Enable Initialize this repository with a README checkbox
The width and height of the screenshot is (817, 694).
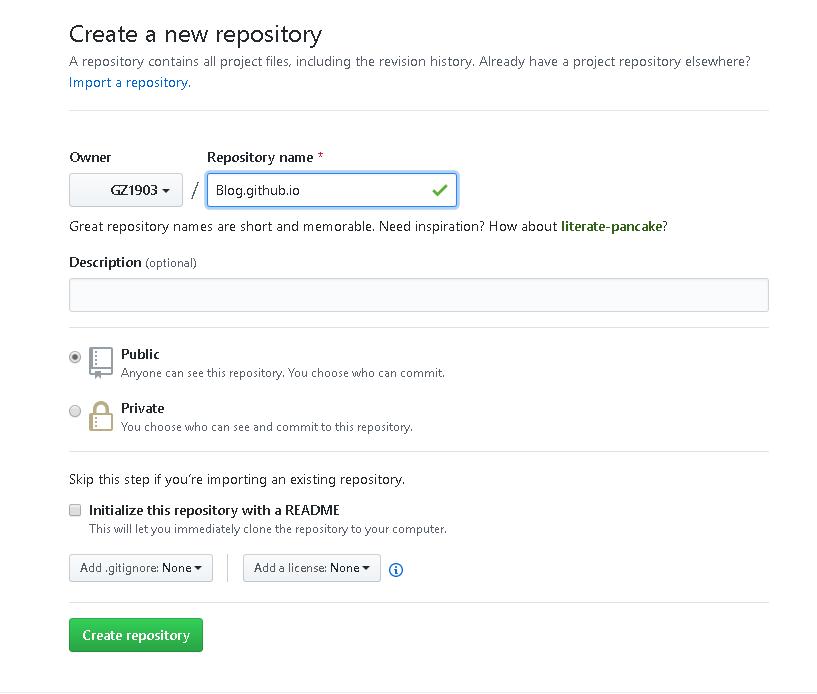click(75, 510)
